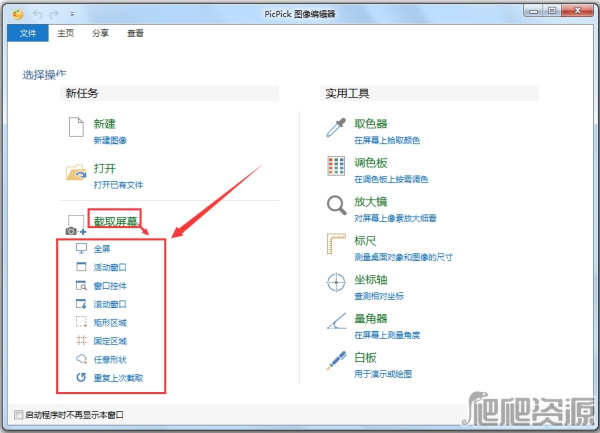This screenshot has width=600, height=433.
Task: Click 测量桌面对象和图像的尺寸 description
Action: pyautogui.click(x=403, y=257)
